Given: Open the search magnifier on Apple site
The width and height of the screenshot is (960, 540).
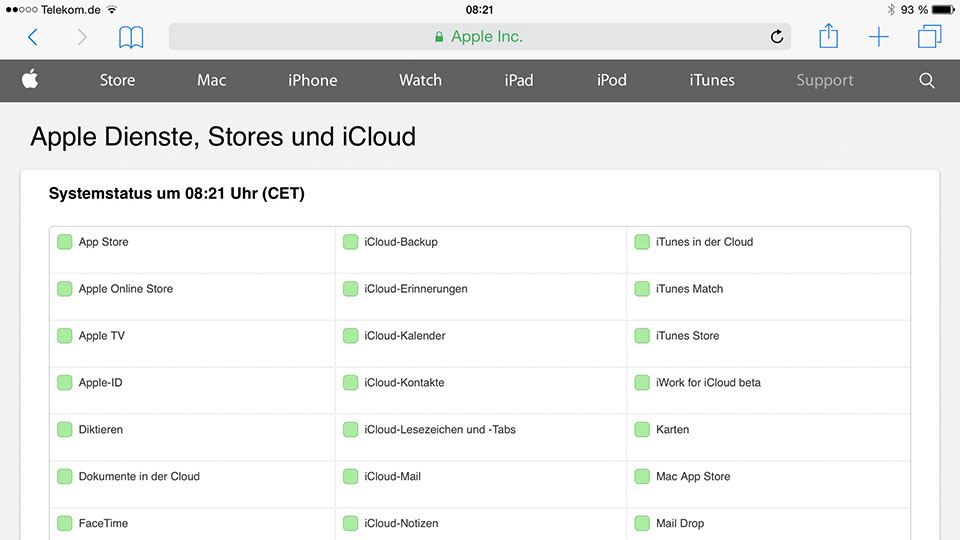Looking at the screenshot, I should [x=927, y=81].
